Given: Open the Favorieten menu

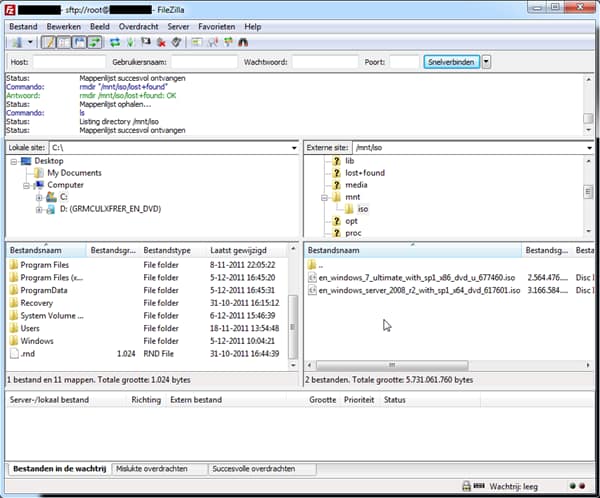Looking at the screenshot, I should pyautogui.click(x=217, y=27).
